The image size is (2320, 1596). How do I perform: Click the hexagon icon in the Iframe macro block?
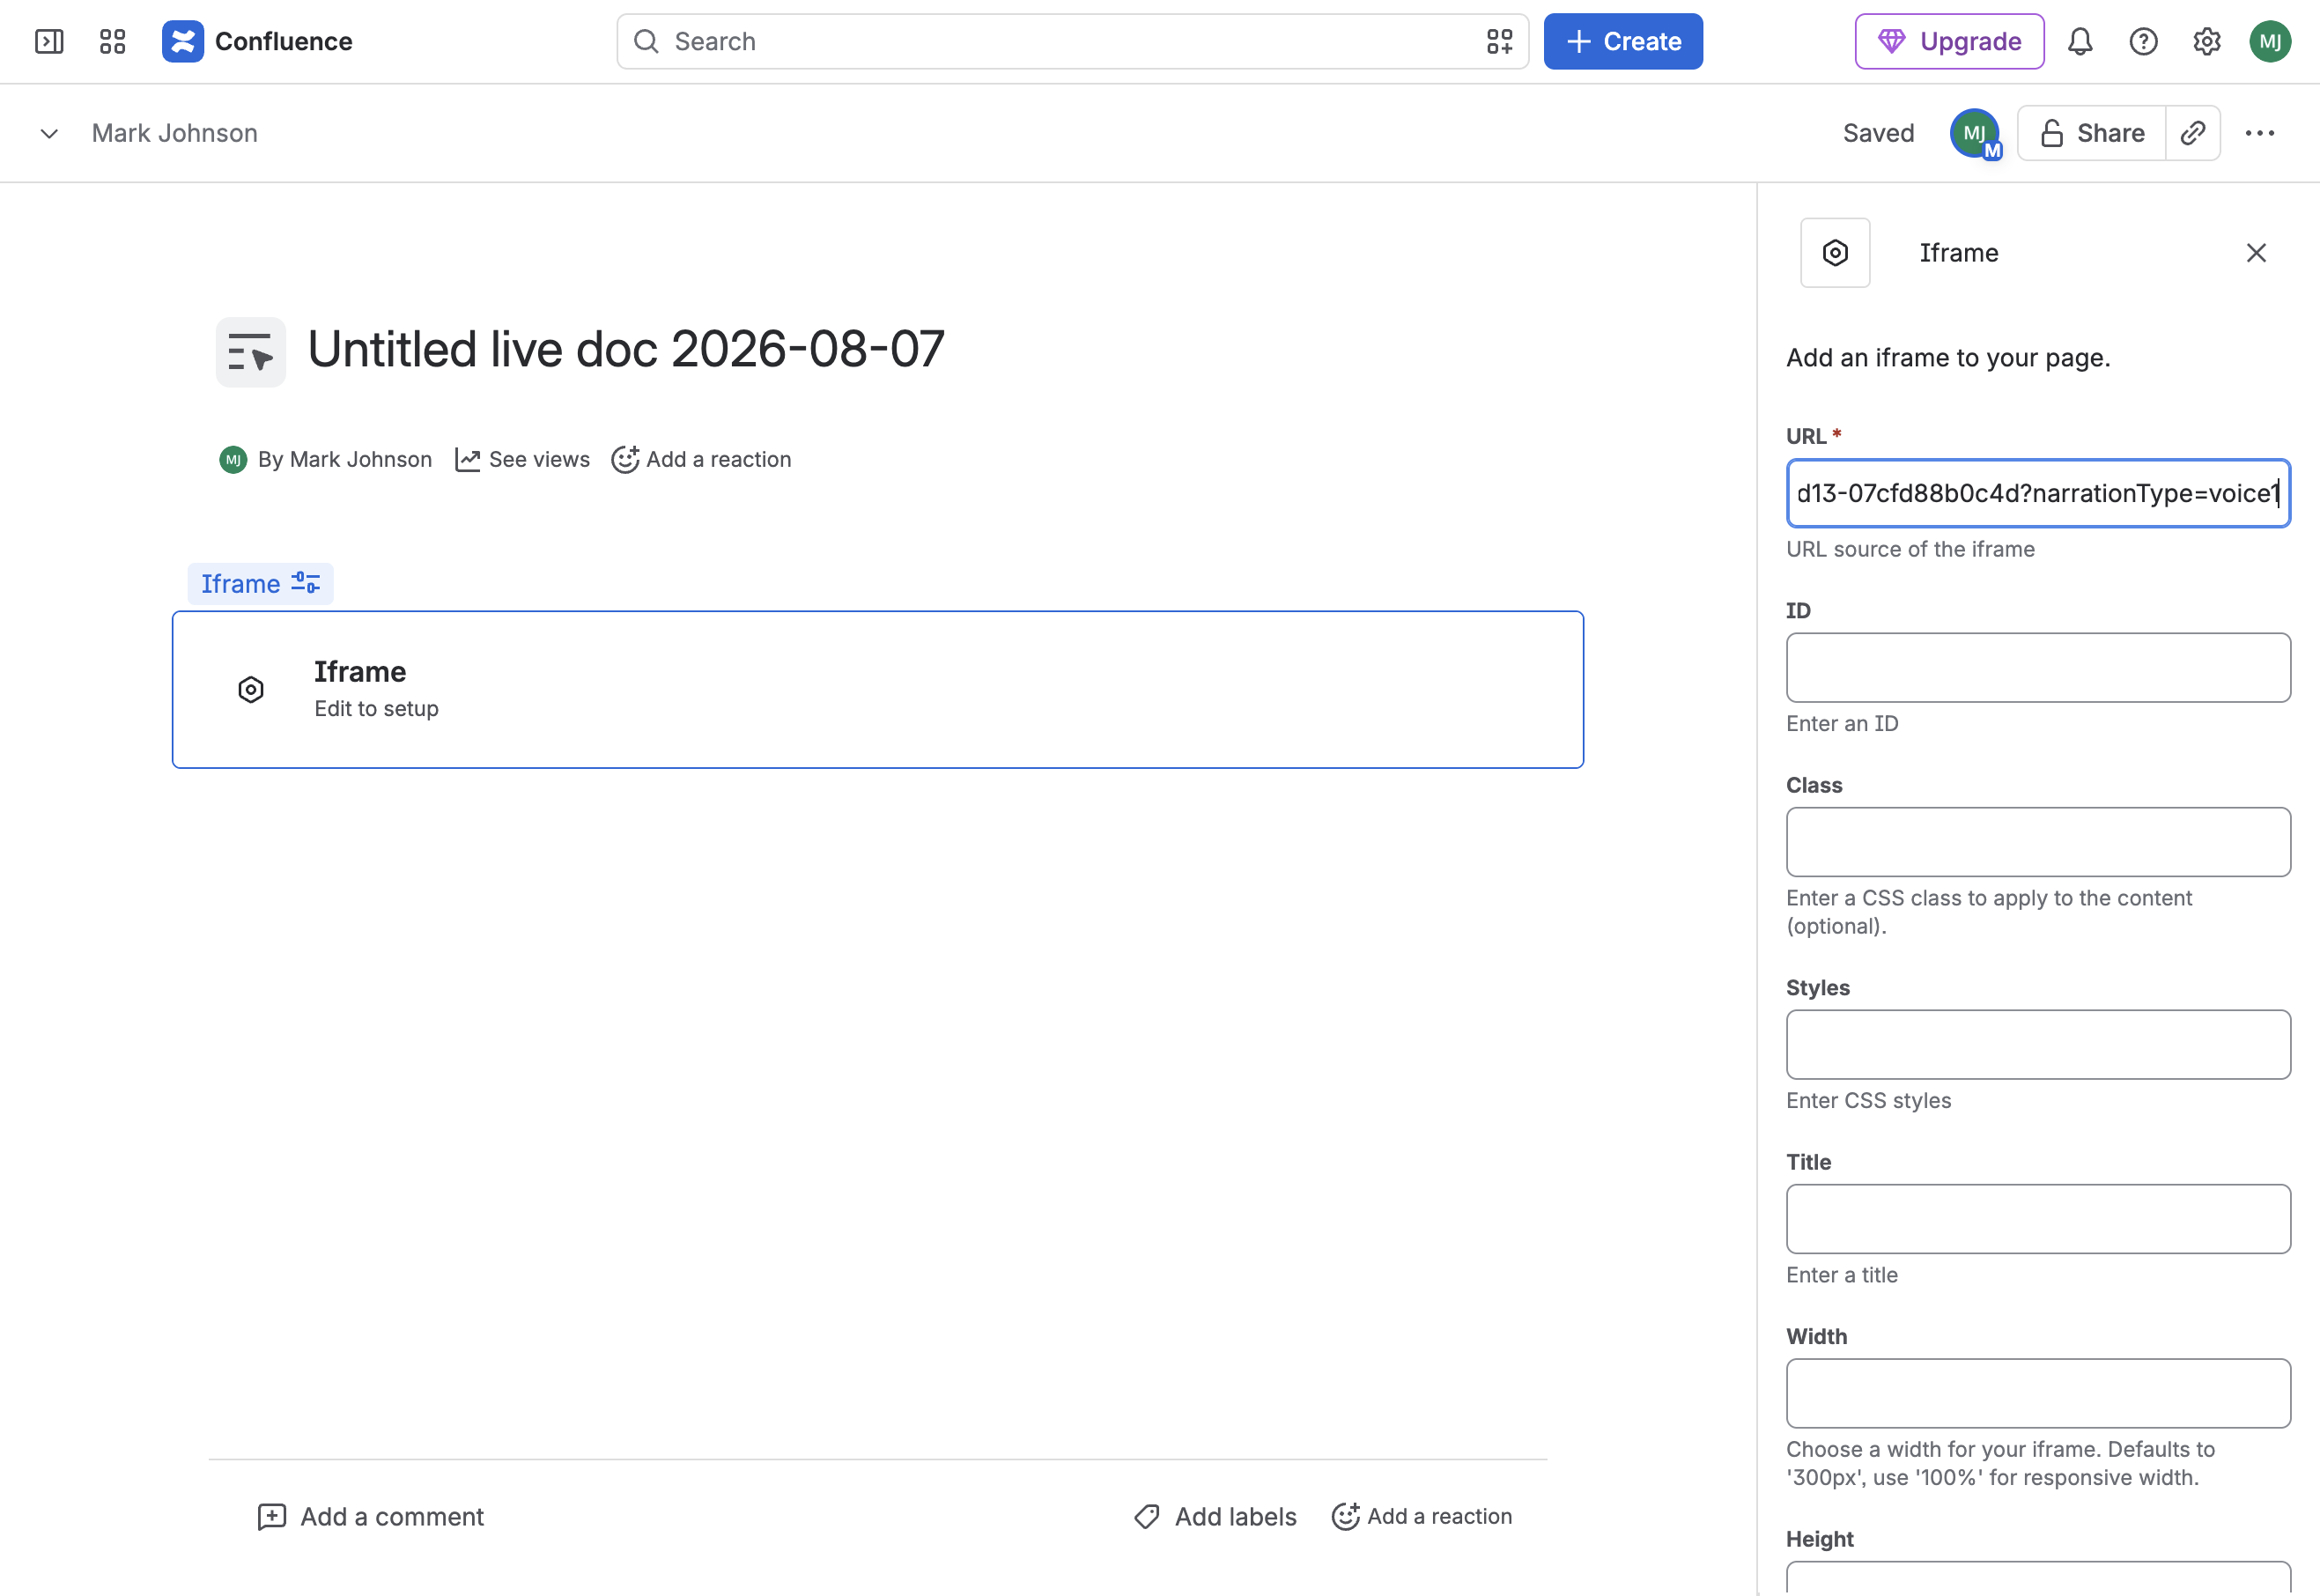click(251, 689)
